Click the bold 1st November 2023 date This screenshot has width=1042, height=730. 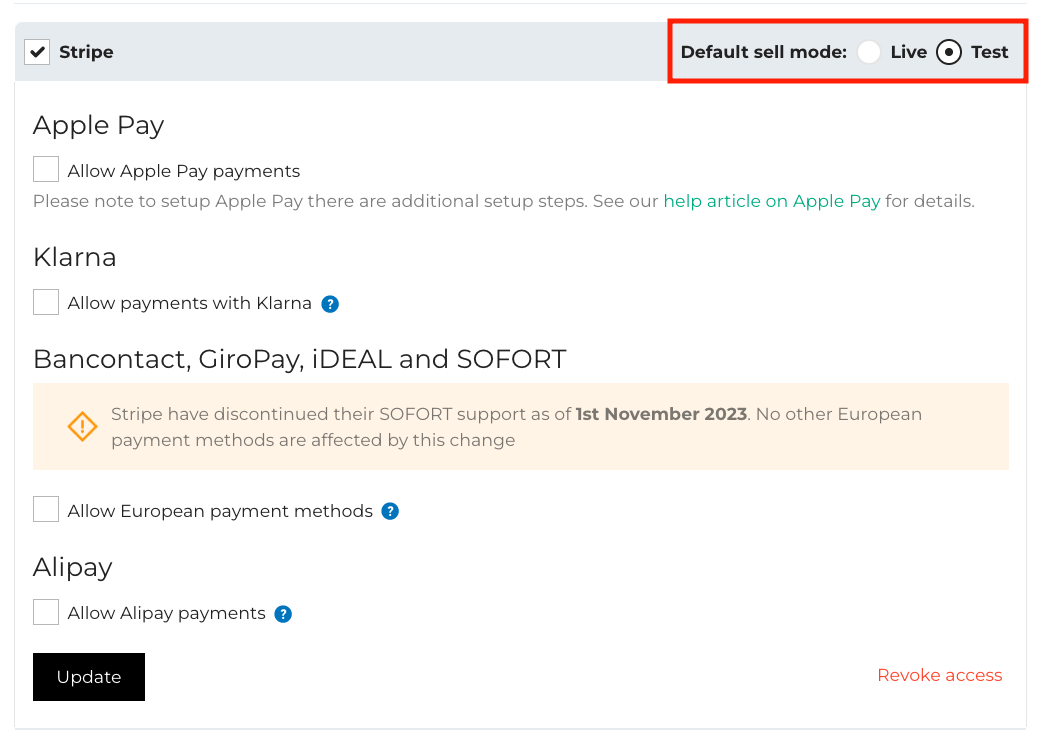click(x=661, y=414)
